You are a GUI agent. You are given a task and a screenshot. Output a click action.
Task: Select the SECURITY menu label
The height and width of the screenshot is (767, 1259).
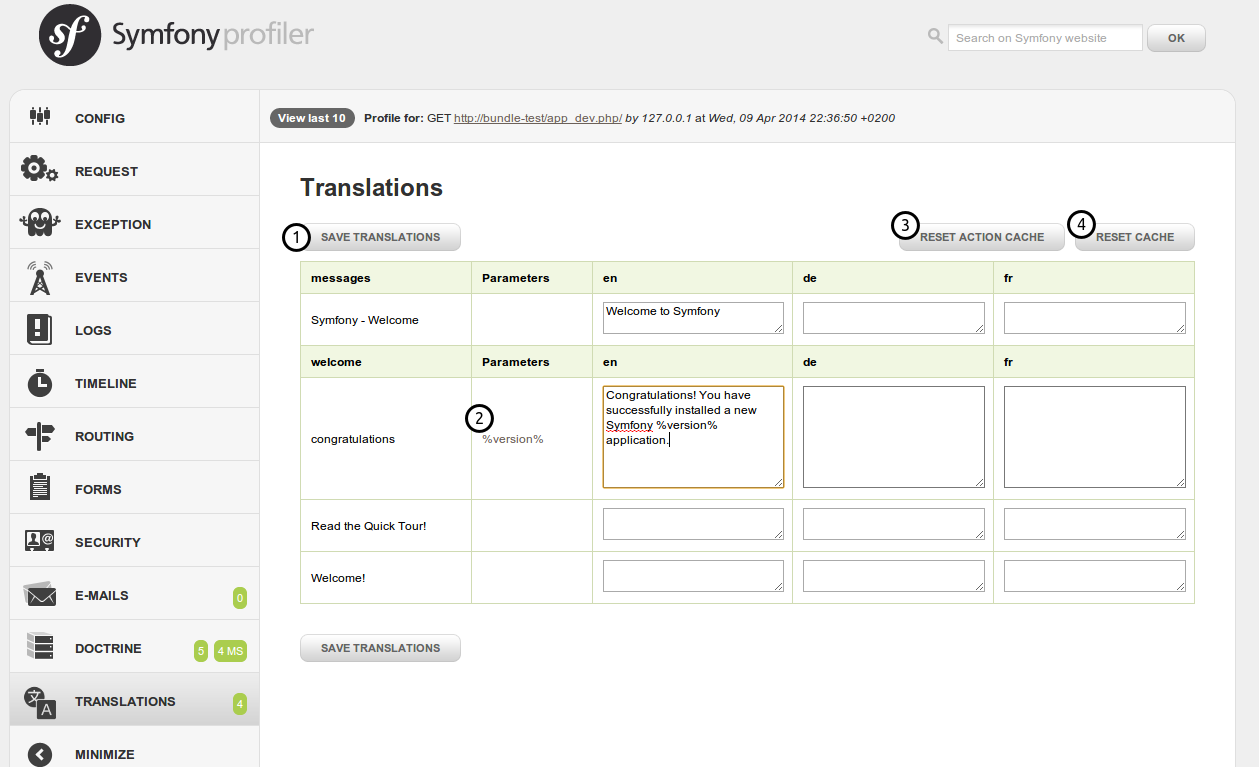point(108,542)
